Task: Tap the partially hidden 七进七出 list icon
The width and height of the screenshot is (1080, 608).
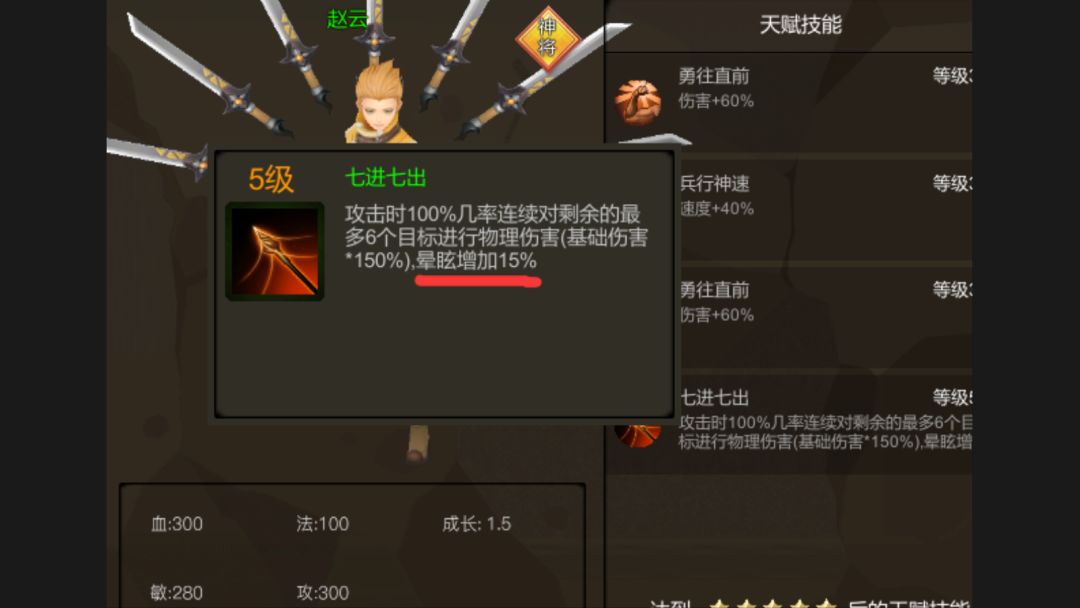Action: [638, 434]
